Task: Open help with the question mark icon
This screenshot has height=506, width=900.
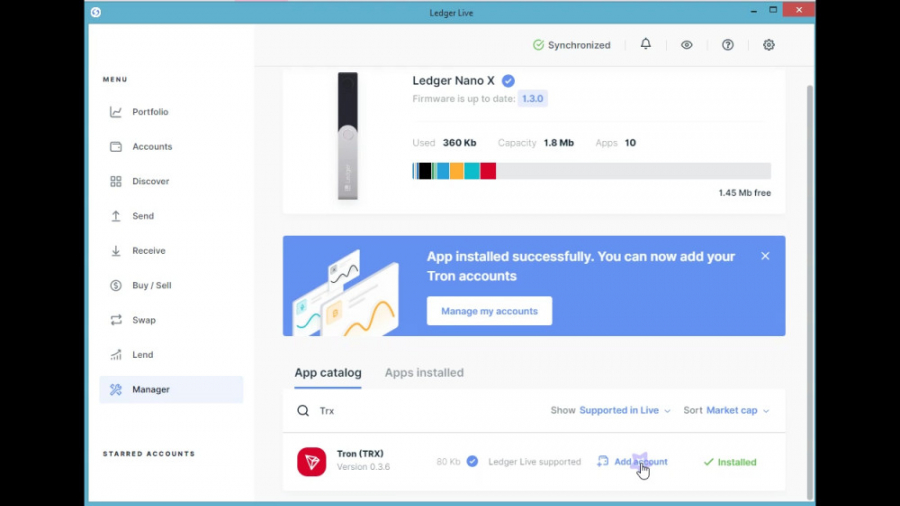Action: (x=728, y=45)
